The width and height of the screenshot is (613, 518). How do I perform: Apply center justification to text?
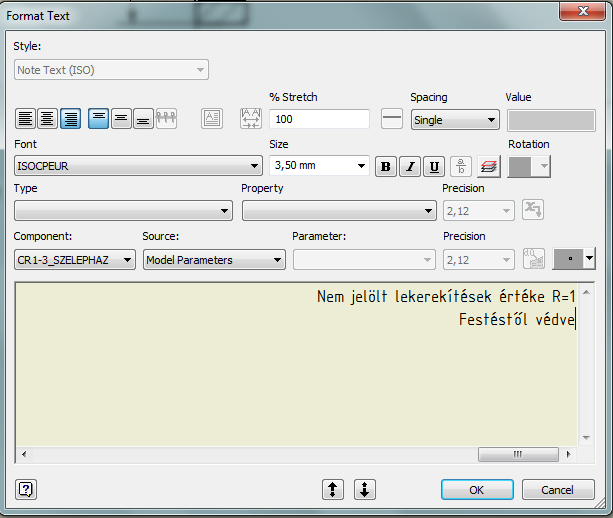click(x=48, y=118)
